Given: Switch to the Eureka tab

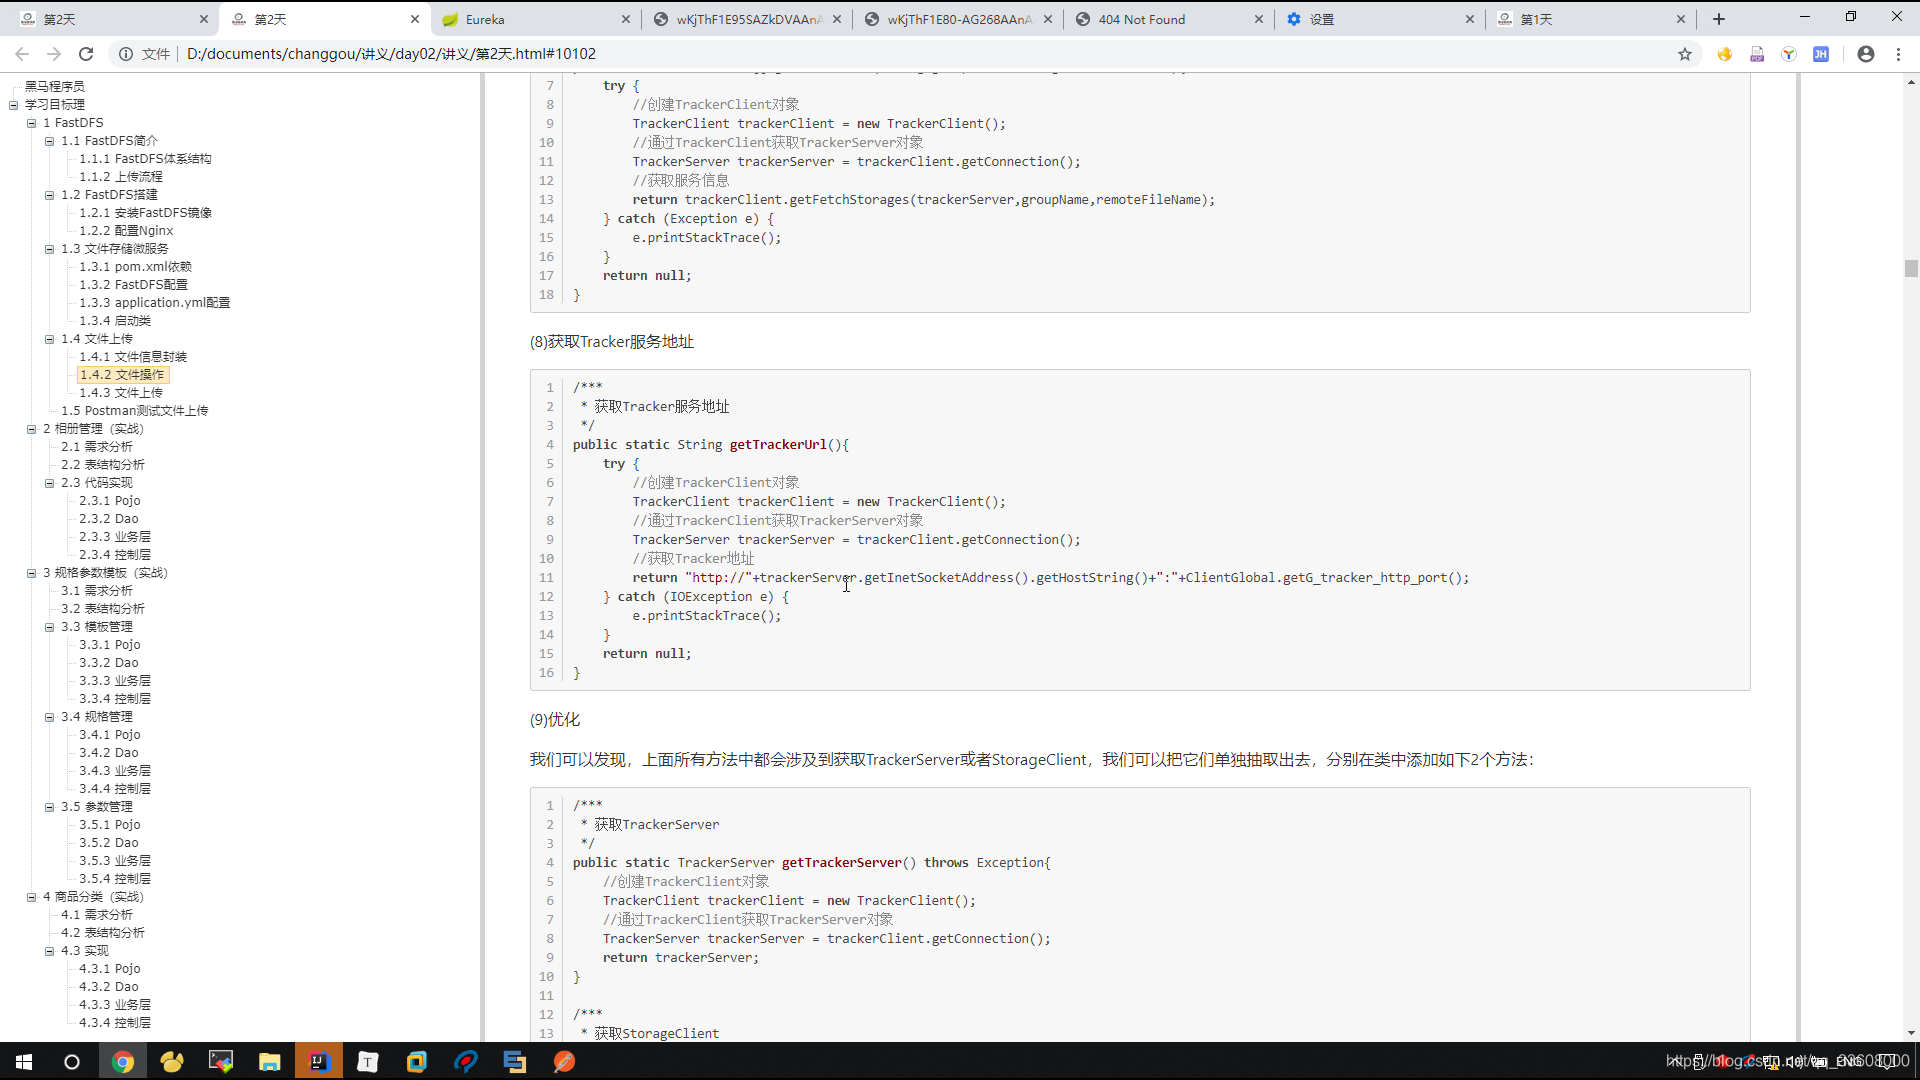Looking at the screenshot, I should (x=536, y=19).
